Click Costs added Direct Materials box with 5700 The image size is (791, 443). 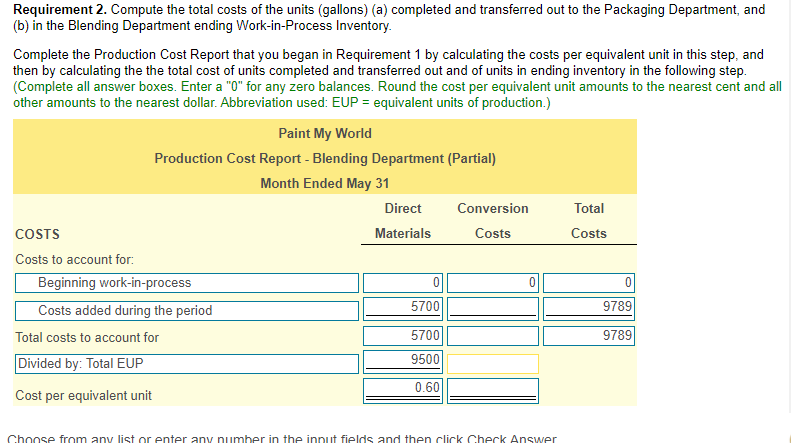point(403,309)
